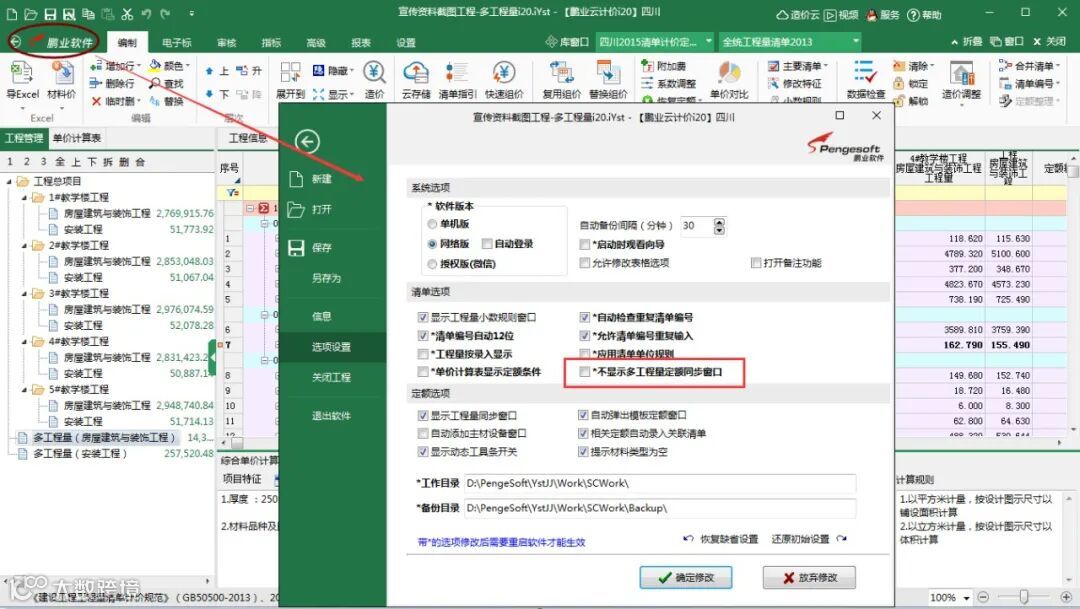Image resolution: width=1080 pixels, height=609 pixels.
Task: Open the 颜色 color dropdown
Action: coord(187,66)
